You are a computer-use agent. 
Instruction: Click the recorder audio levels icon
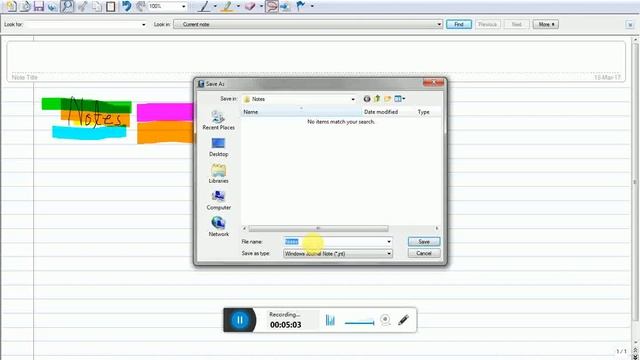330,320
